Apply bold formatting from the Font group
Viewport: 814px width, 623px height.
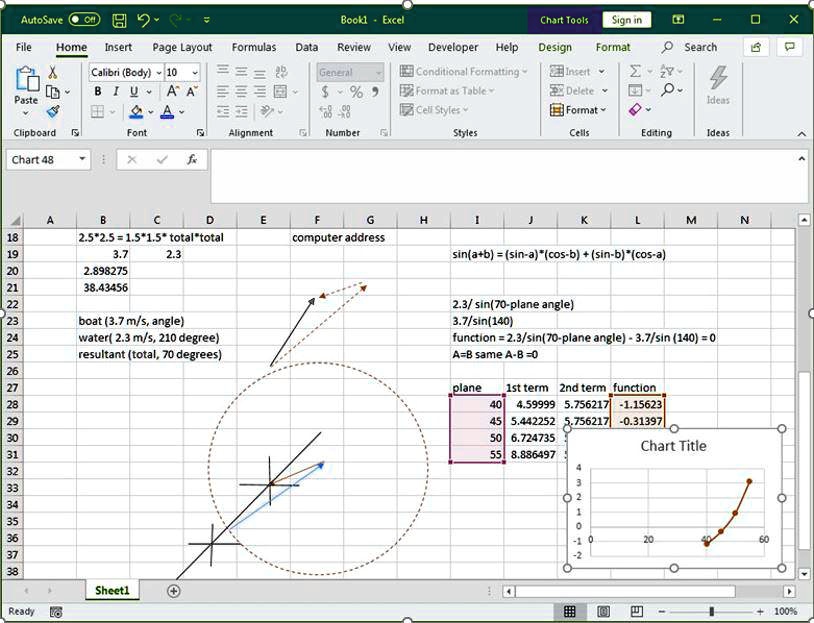coord(97,91)
